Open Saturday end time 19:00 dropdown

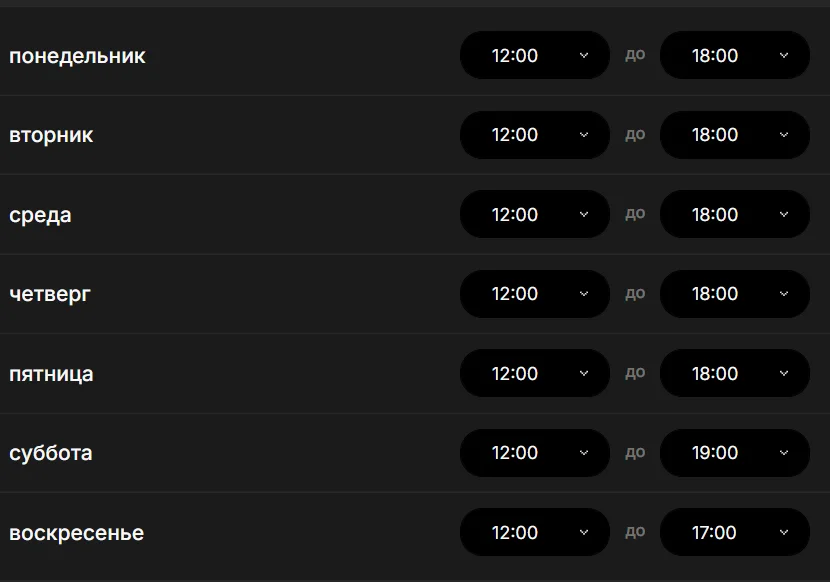tap(734, 453)
